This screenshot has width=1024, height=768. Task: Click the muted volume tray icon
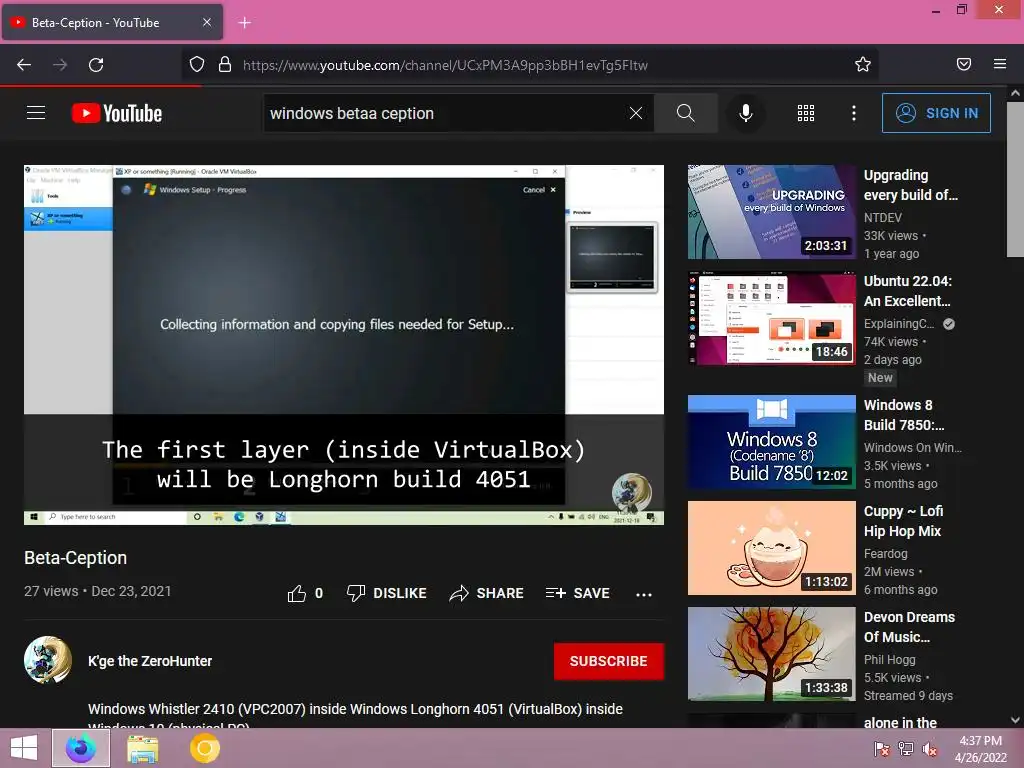pyautogui.click(x=930, y=749)
